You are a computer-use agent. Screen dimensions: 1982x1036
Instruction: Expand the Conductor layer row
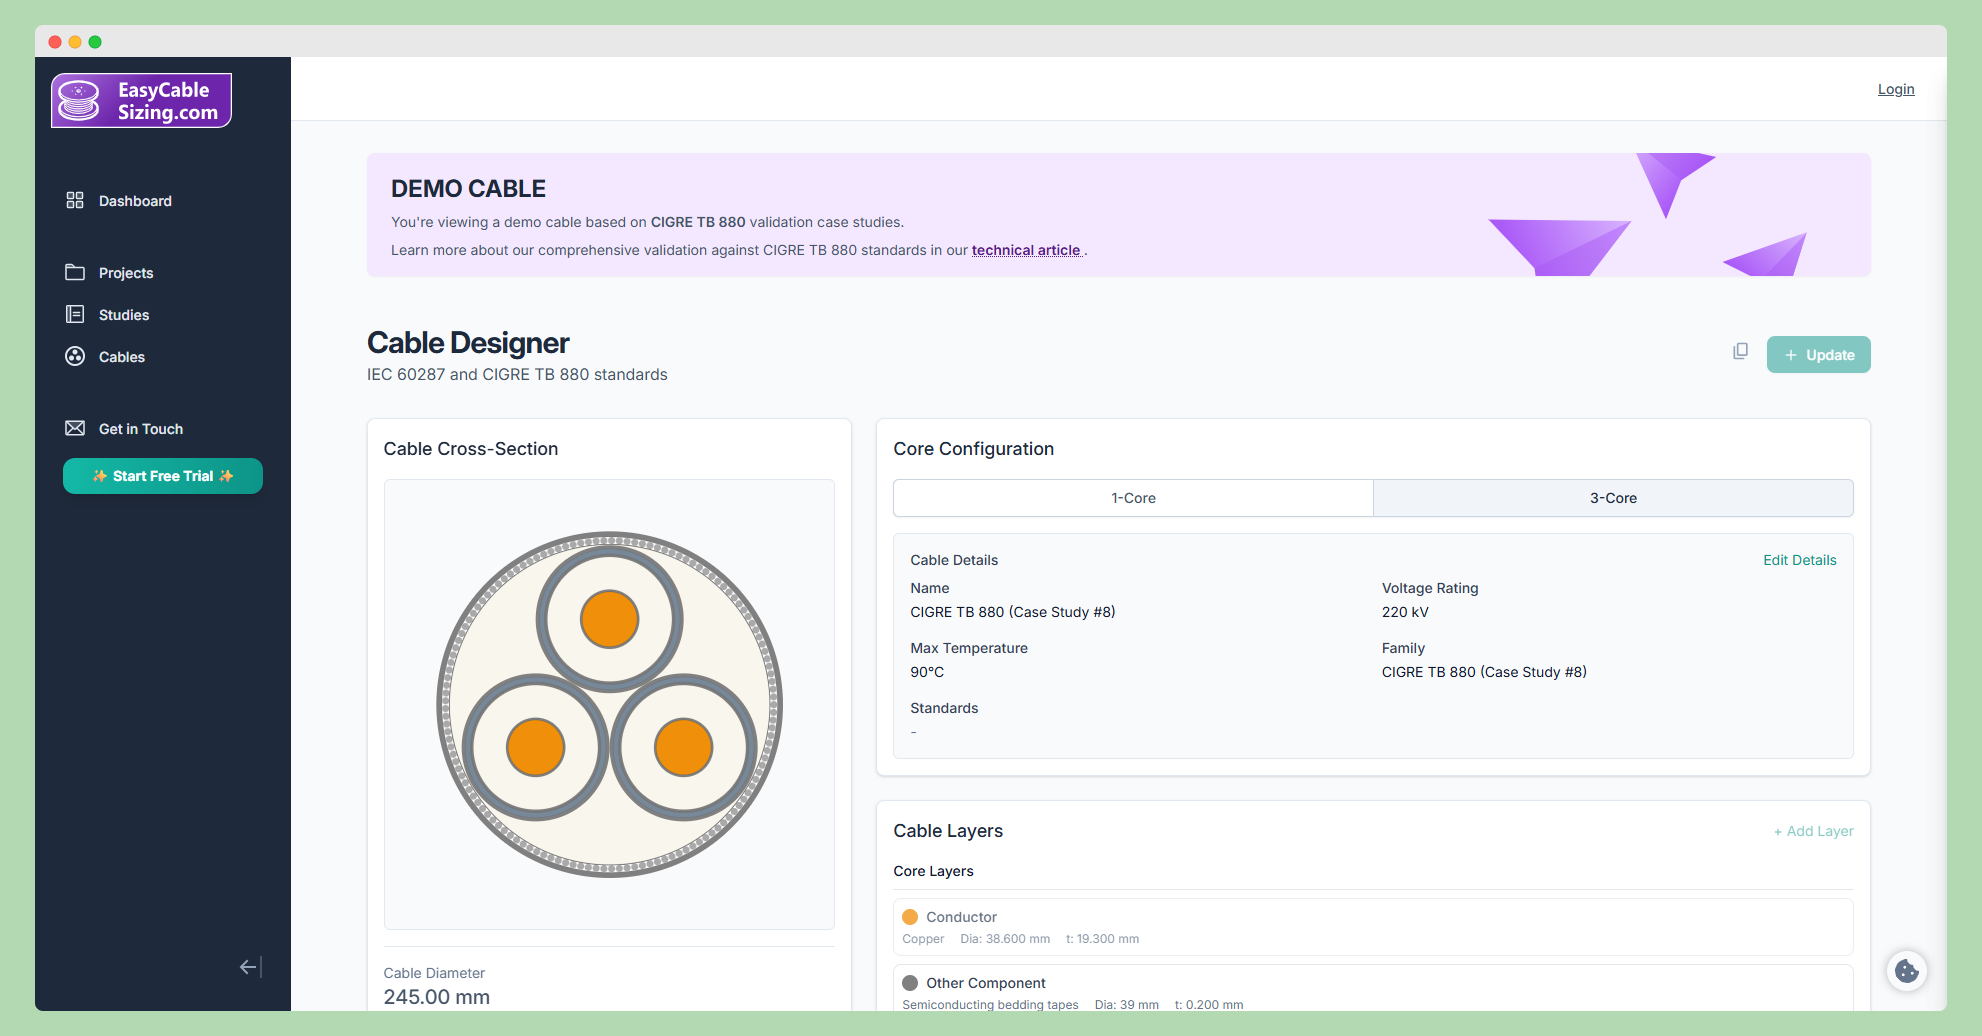click(1372, 927)
